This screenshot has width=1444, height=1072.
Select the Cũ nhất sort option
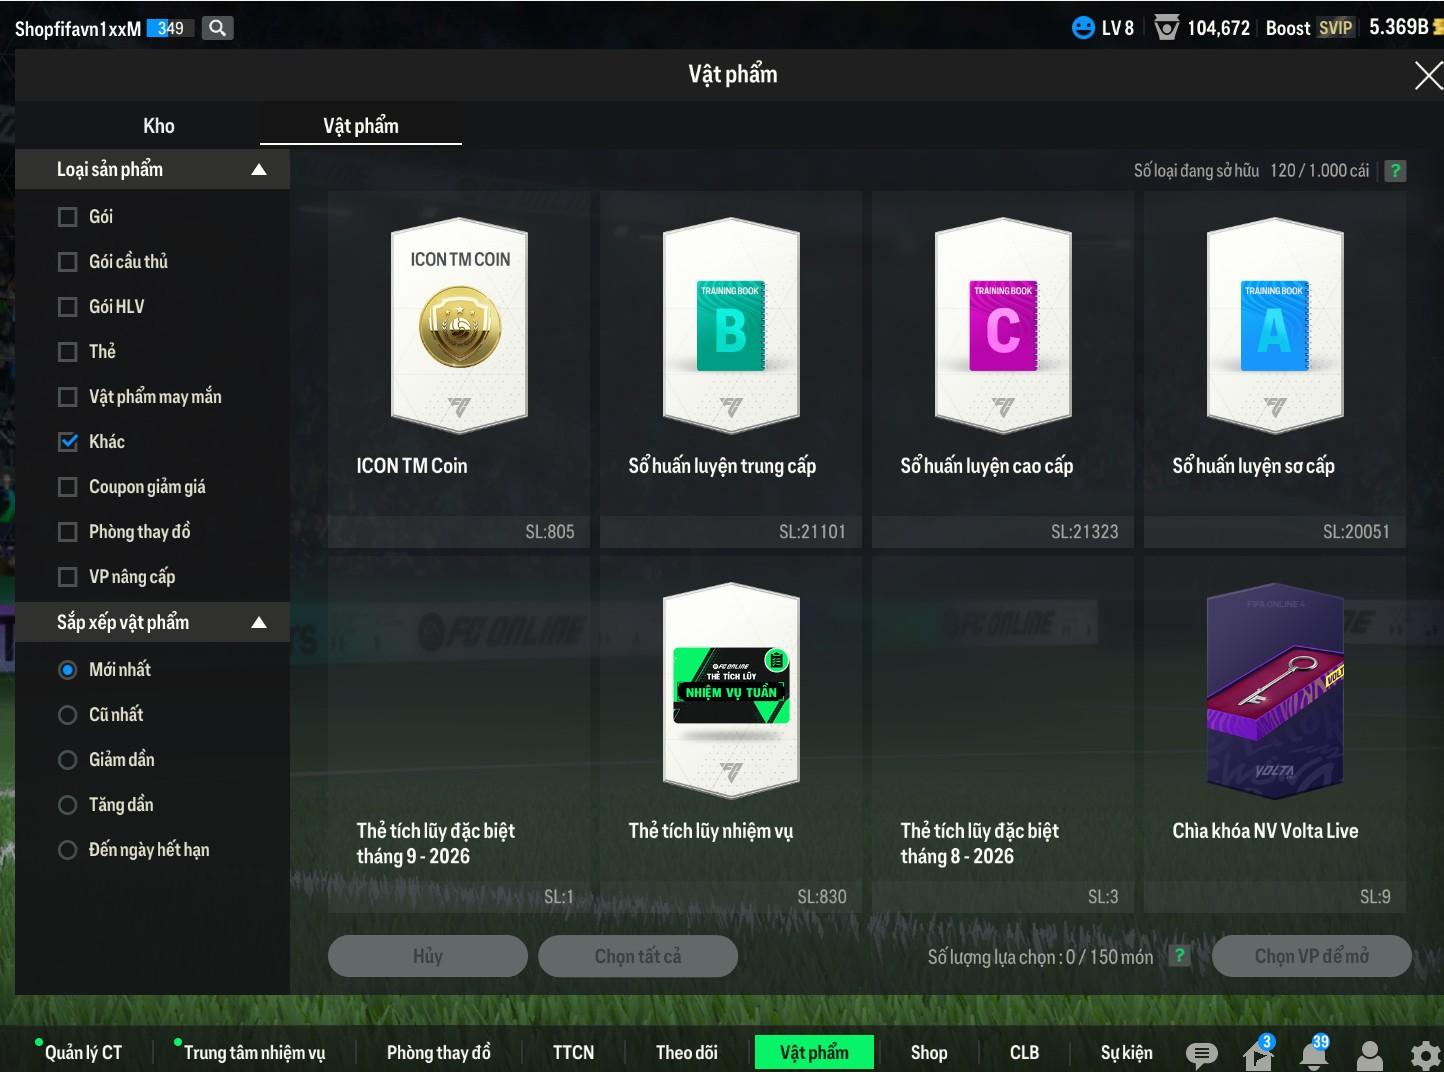(68, 715)
